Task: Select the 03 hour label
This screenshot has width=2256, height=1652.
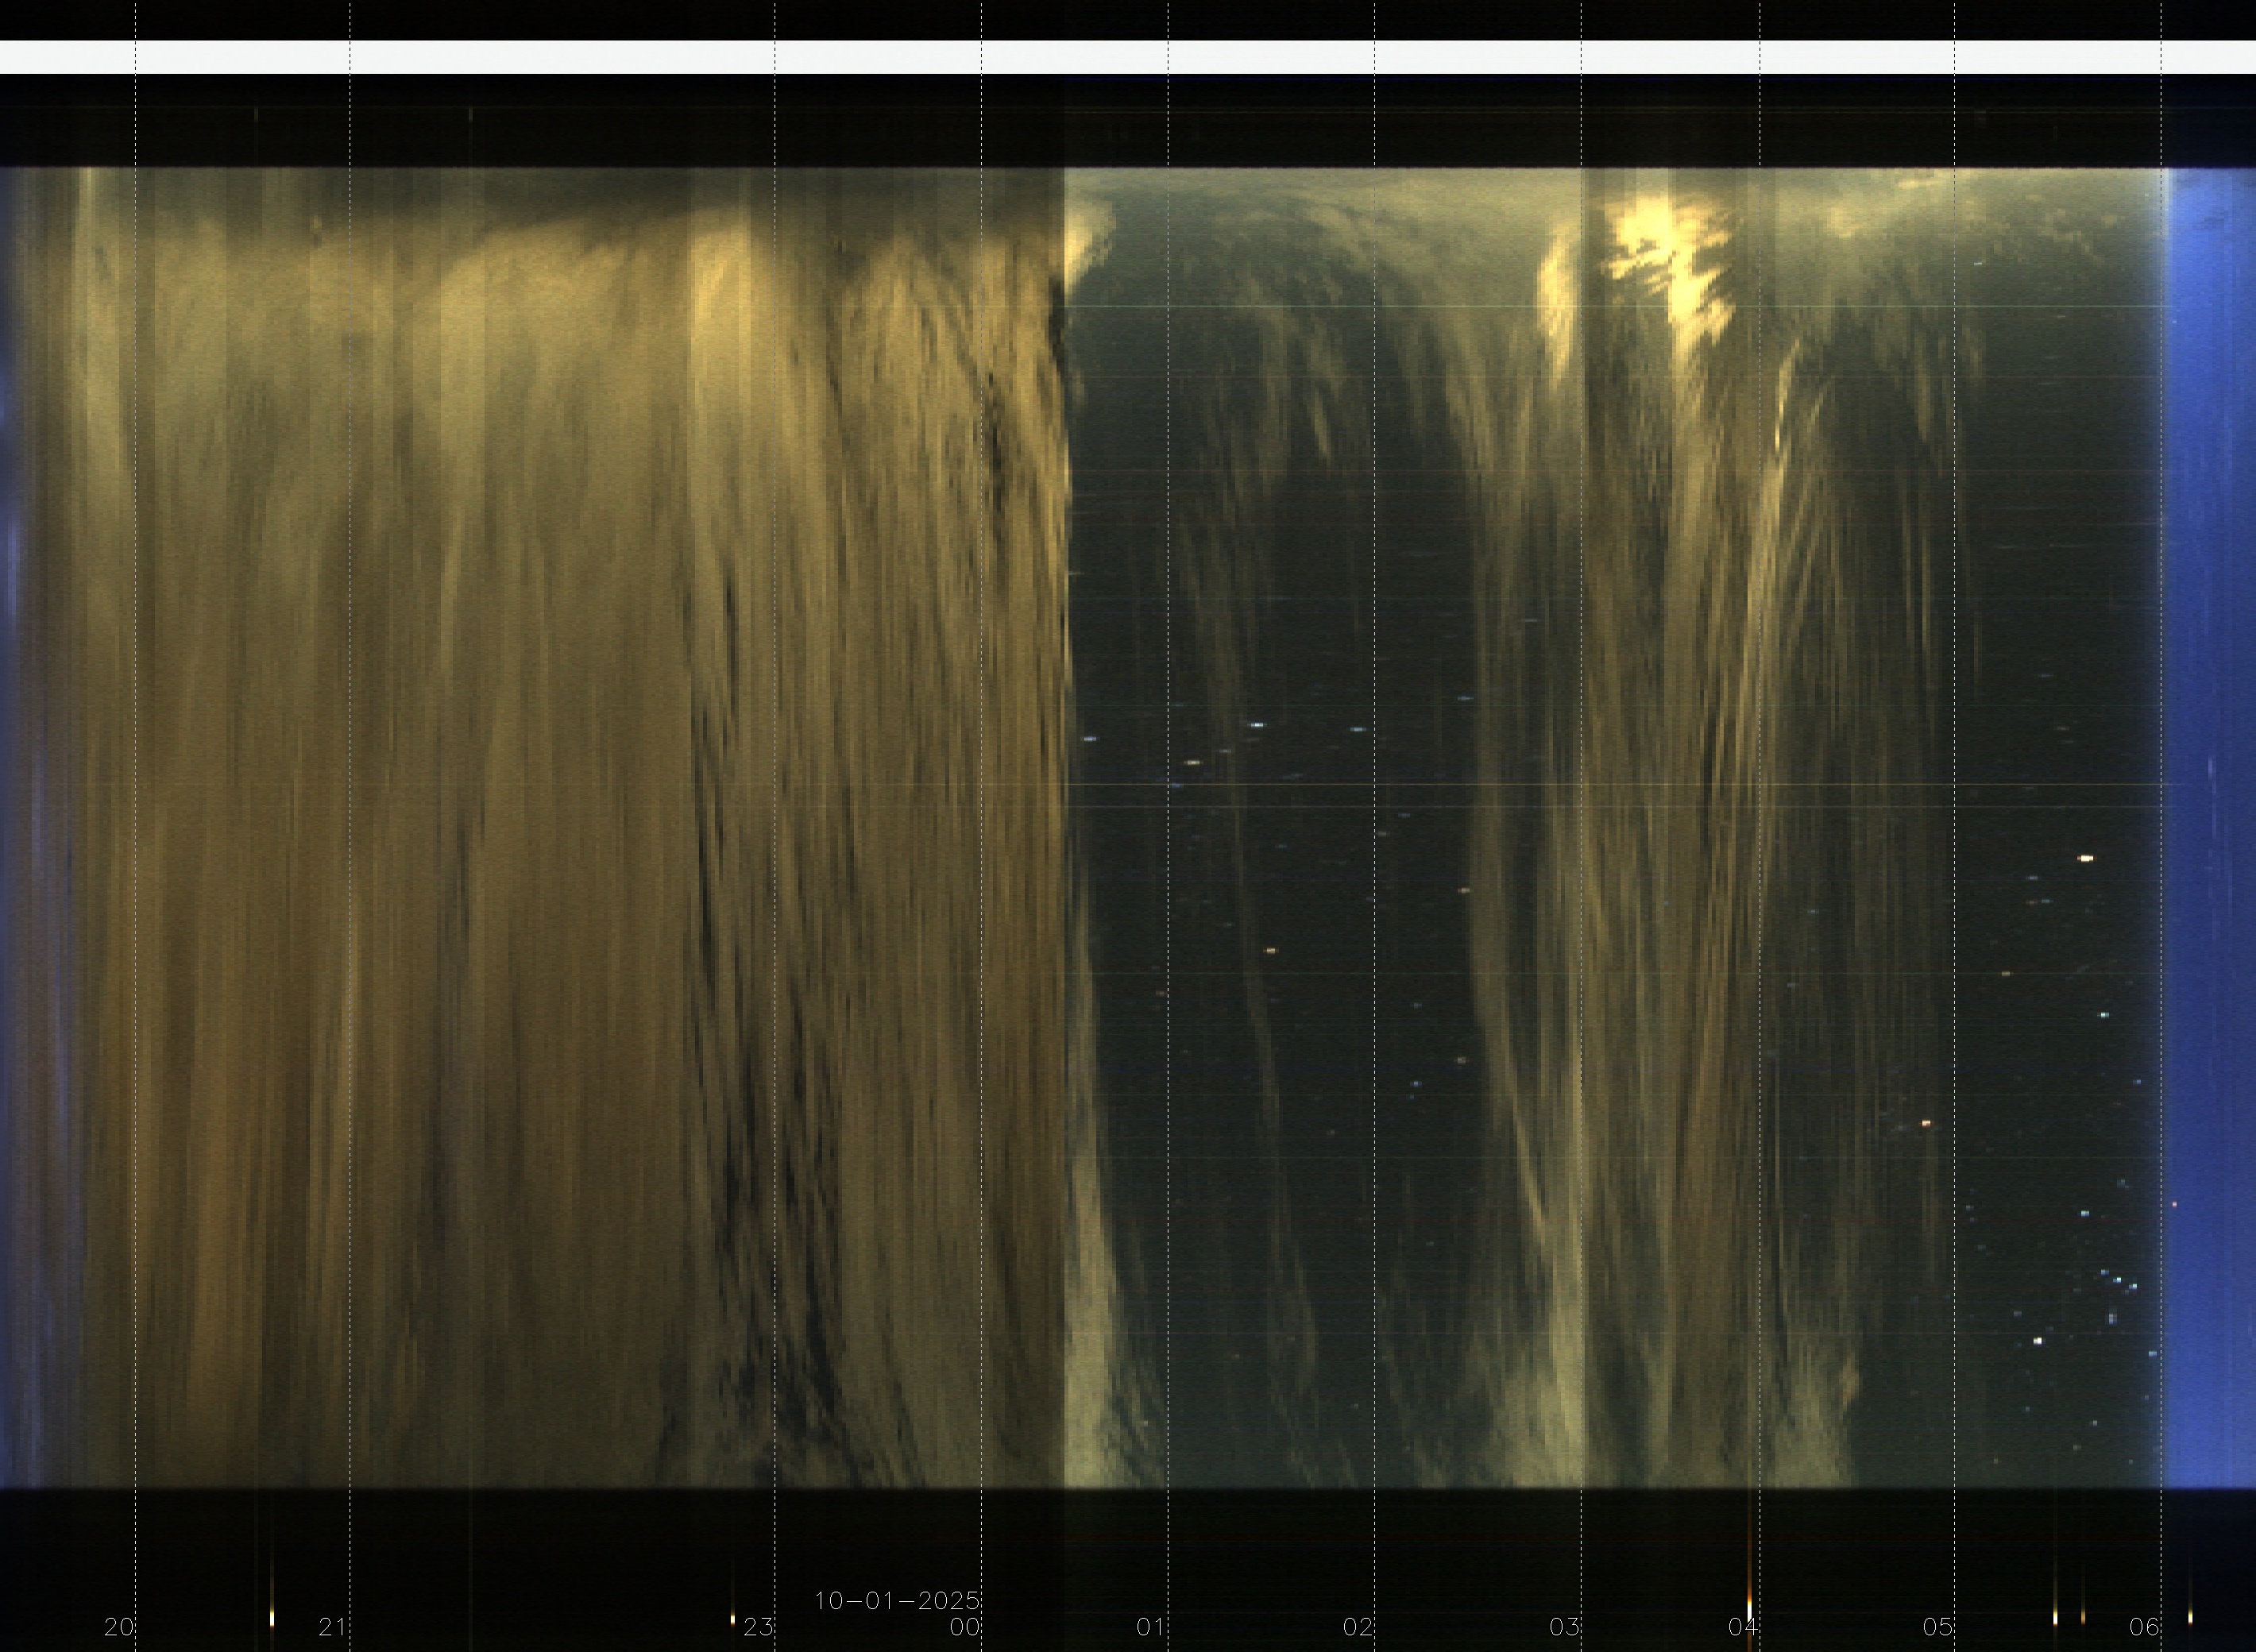Action: pyautogui.click(x=1564, y=1627)
